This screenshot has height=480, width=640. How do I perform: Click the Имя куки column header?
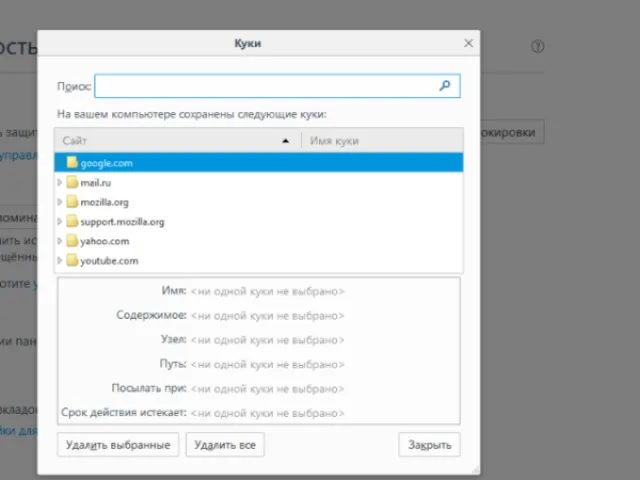coord(382,140)
